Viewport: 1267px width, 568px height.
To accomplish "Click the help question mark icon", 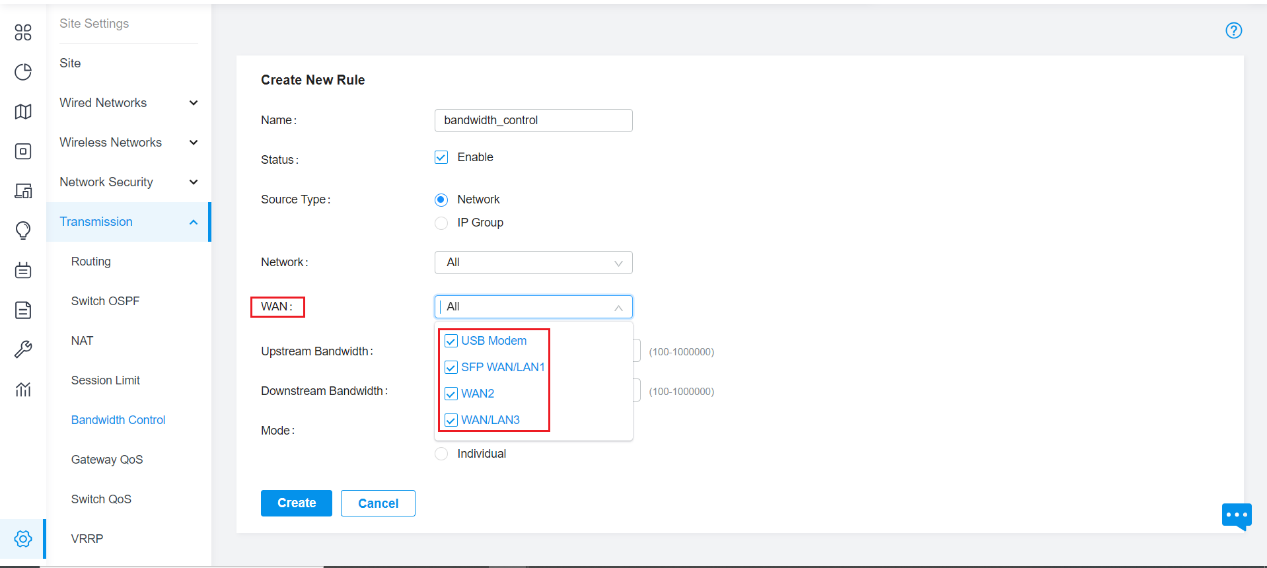I will 1233,31.
